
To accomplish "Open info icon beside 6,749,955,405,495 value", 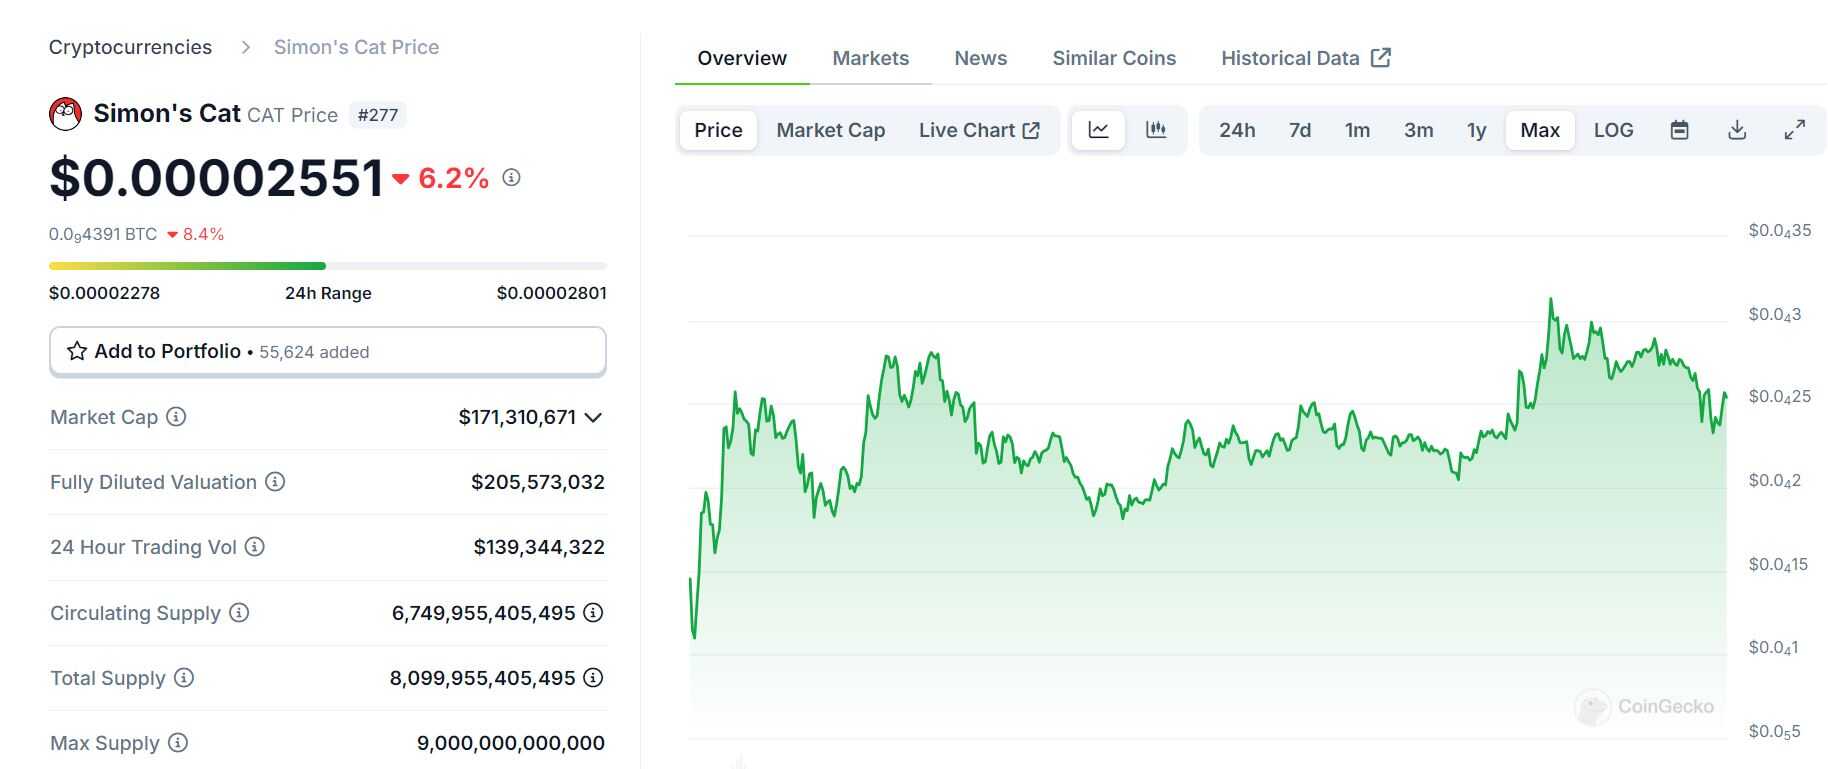I will pyautogui.click(x=593, y=613).
